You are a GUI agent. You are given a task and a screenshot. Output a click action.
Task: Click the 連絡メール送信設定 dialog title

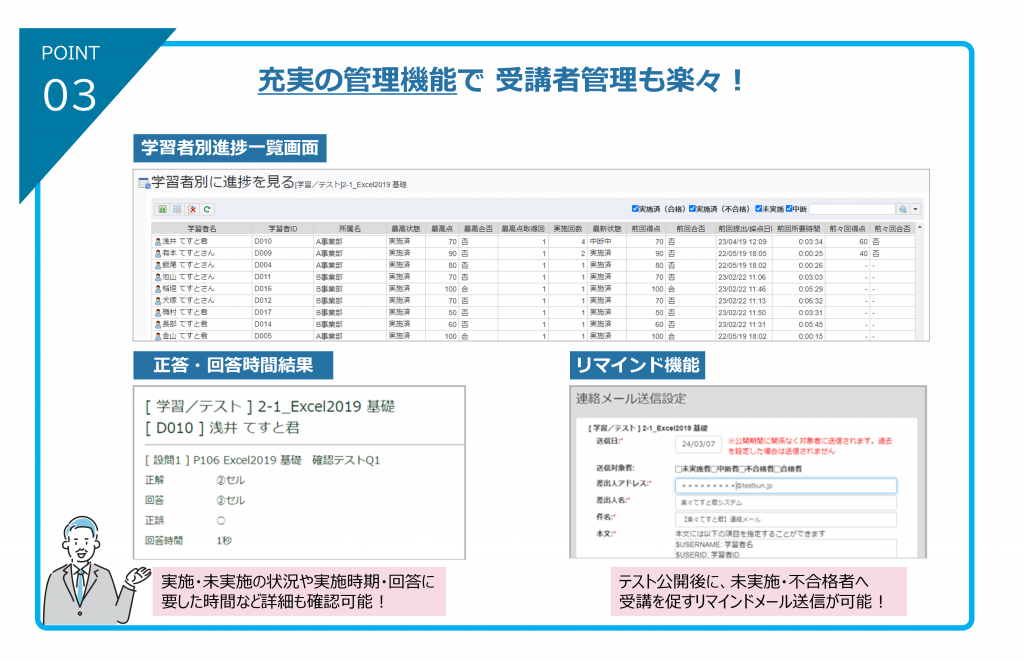click(631, 399)
